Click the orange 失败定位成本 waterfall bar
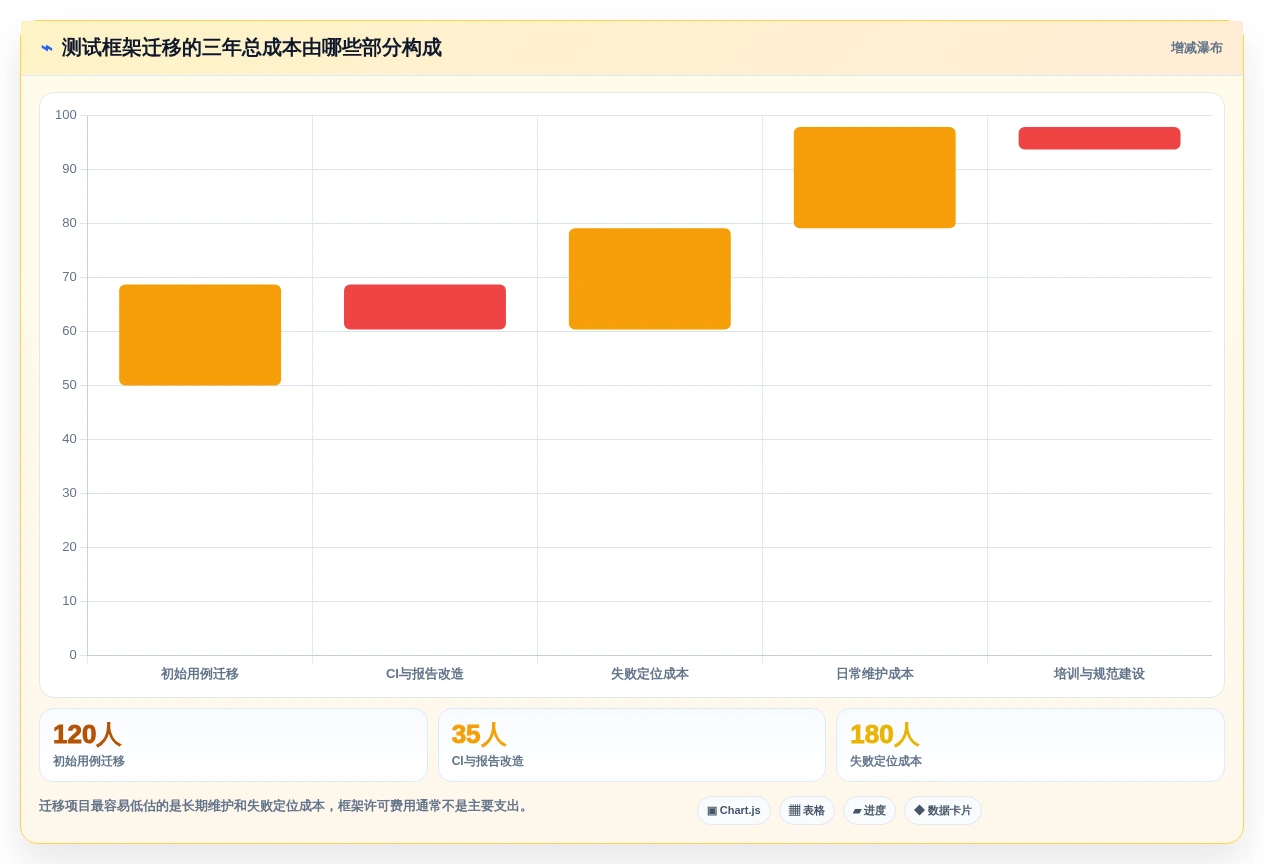The height and width of the screenshot is (864, 1264). point(650,279)
